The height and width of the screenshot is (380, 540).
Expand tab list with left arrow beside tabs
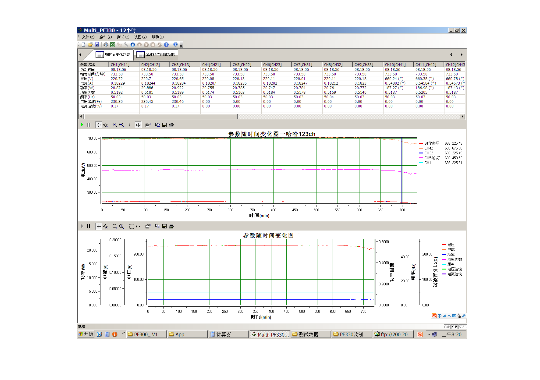pyautogui.click(x=81, y=55)
